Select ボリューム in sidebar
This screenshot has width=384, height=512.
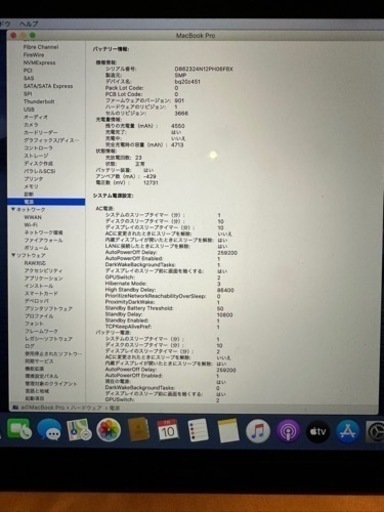[x=36, y=248]
